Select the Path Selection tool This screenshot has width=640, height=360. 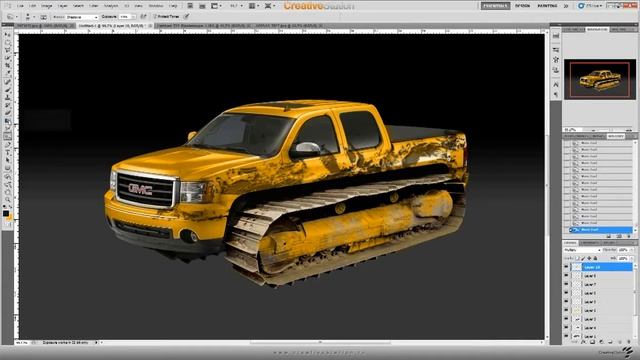pos(7,160)
